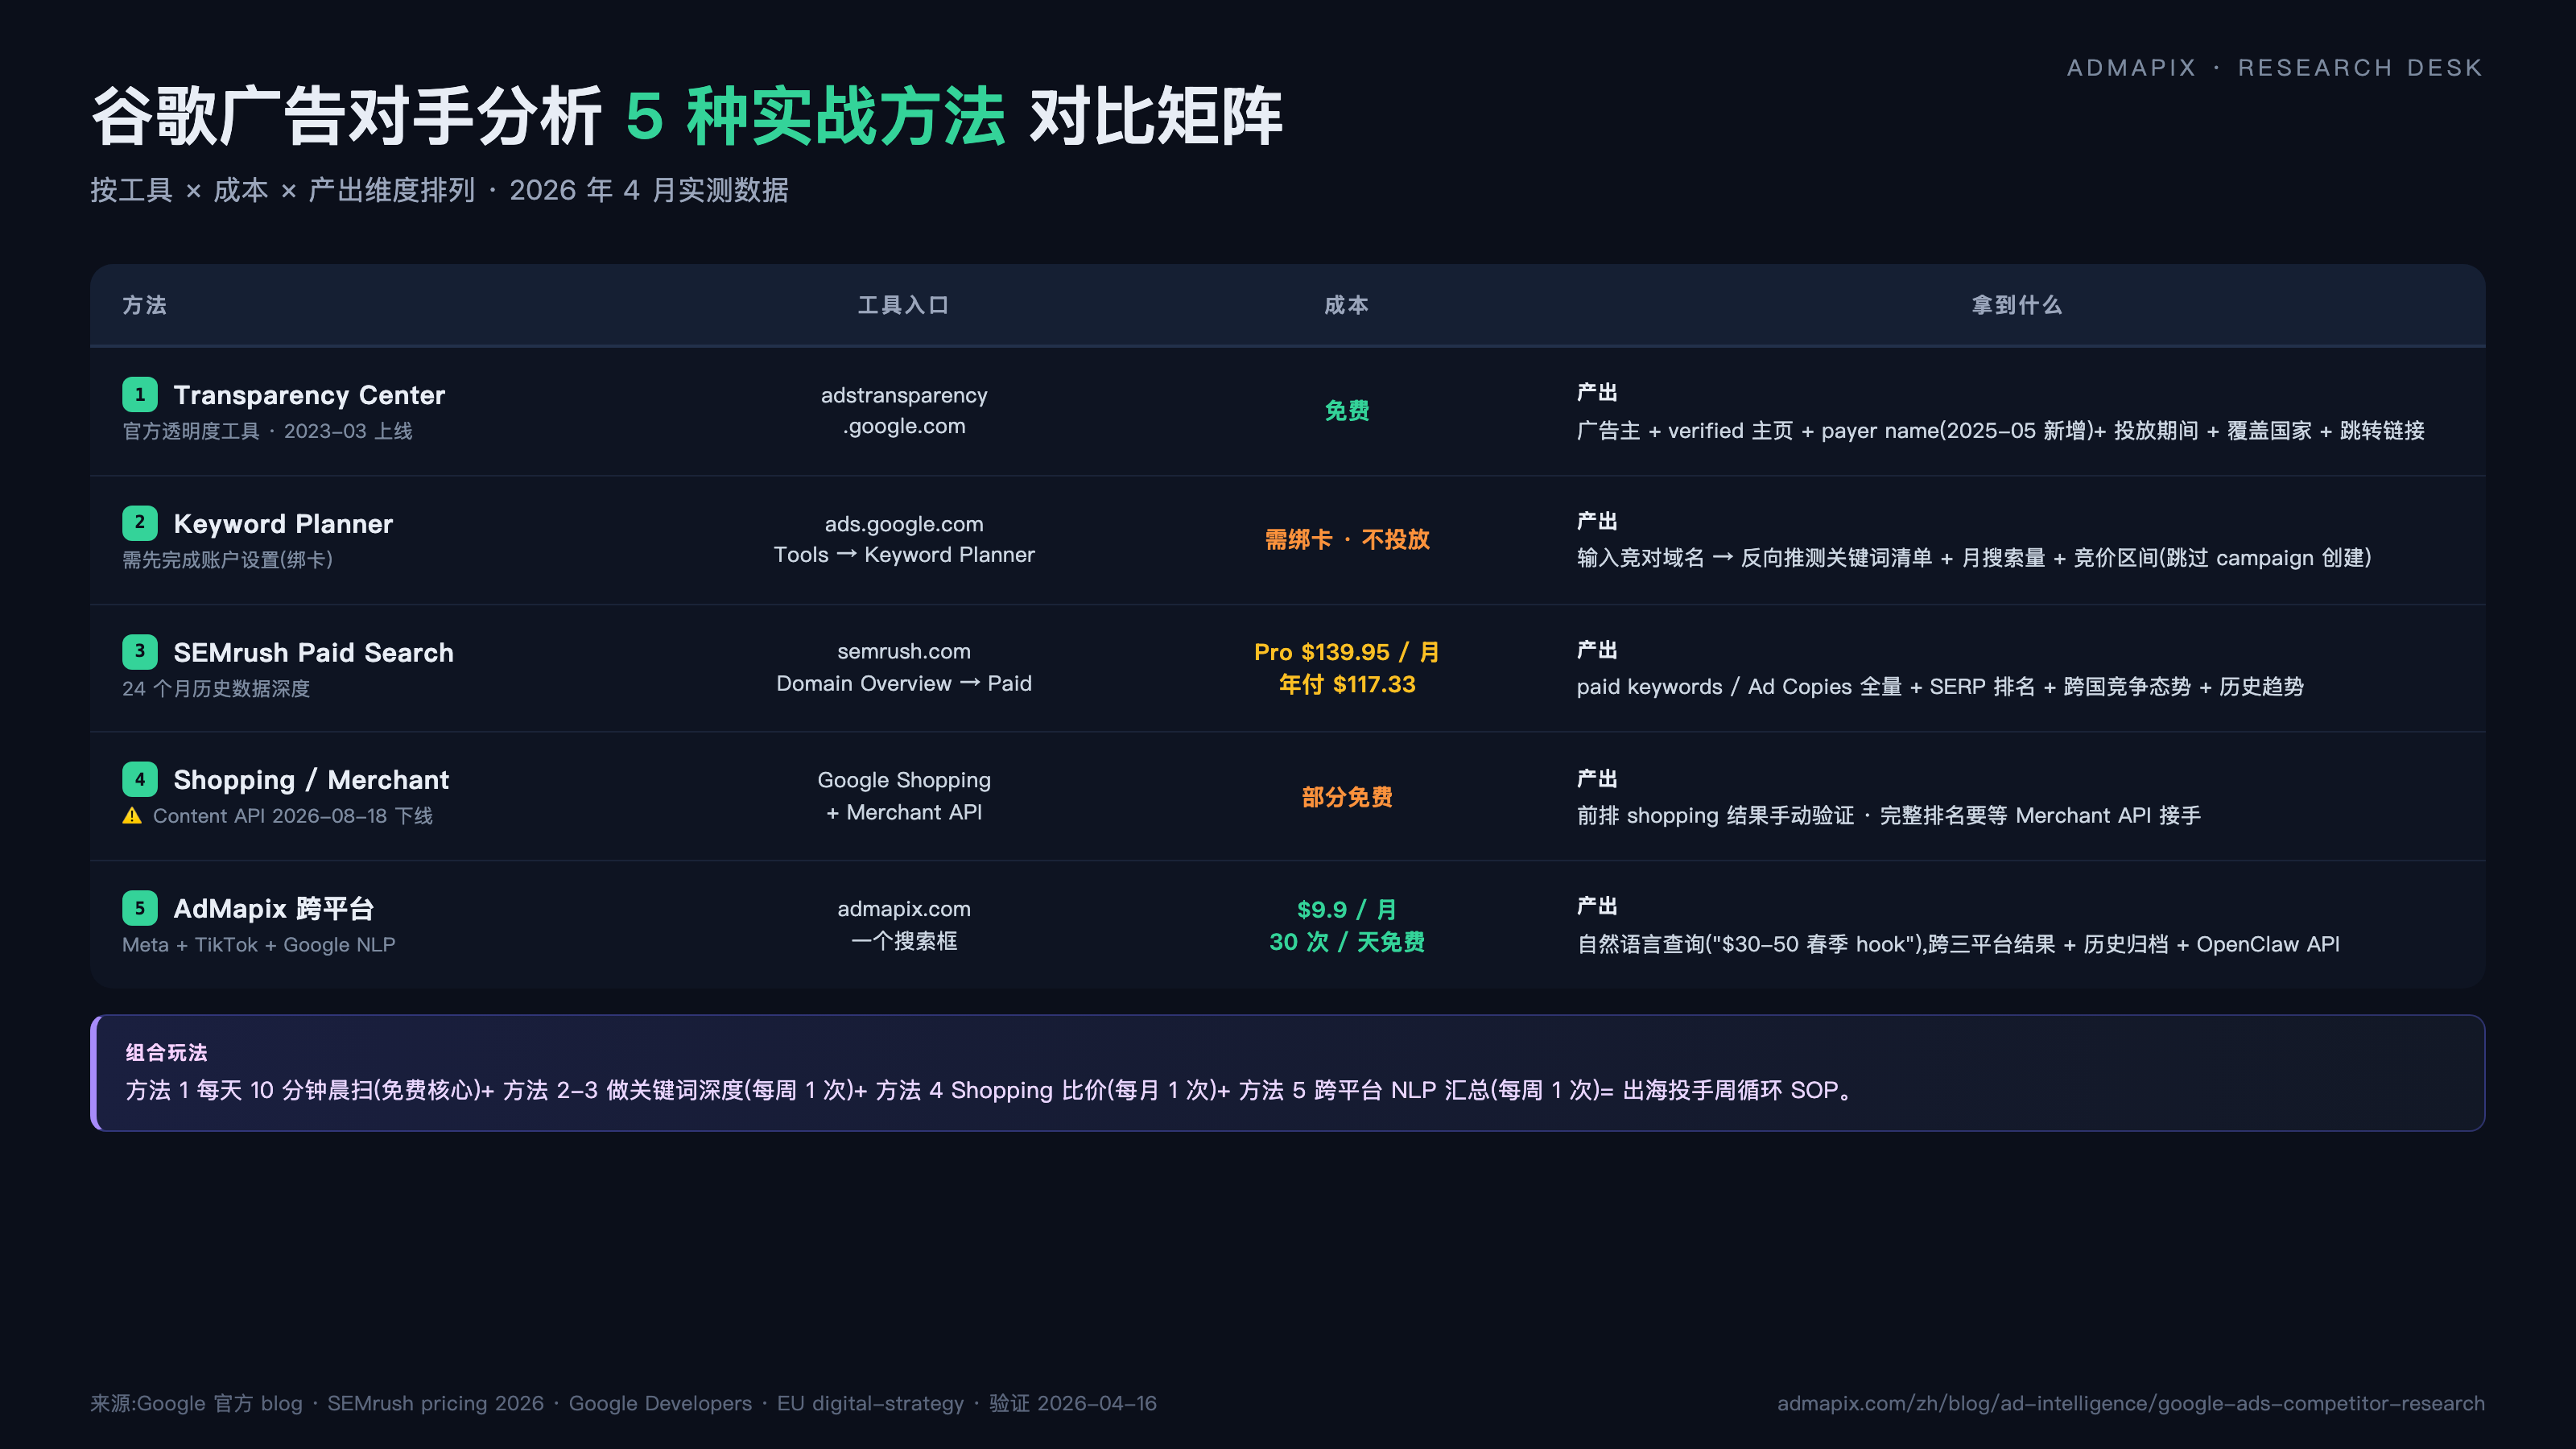Click the green number 4 badge
Screen dimensions: 2576x1449
[139, 779]
